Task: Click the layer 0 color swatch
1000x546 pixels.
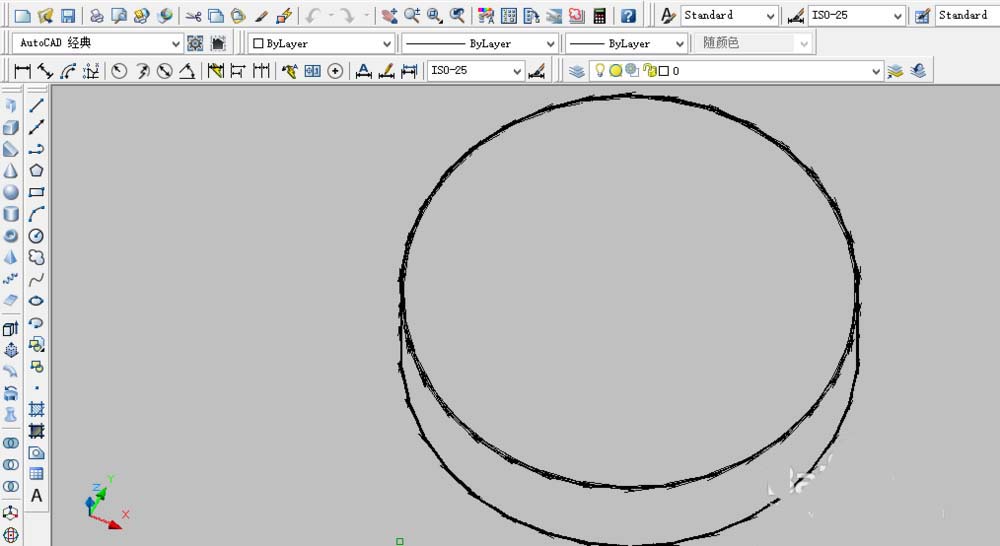Action: click(x=664, y=71)
